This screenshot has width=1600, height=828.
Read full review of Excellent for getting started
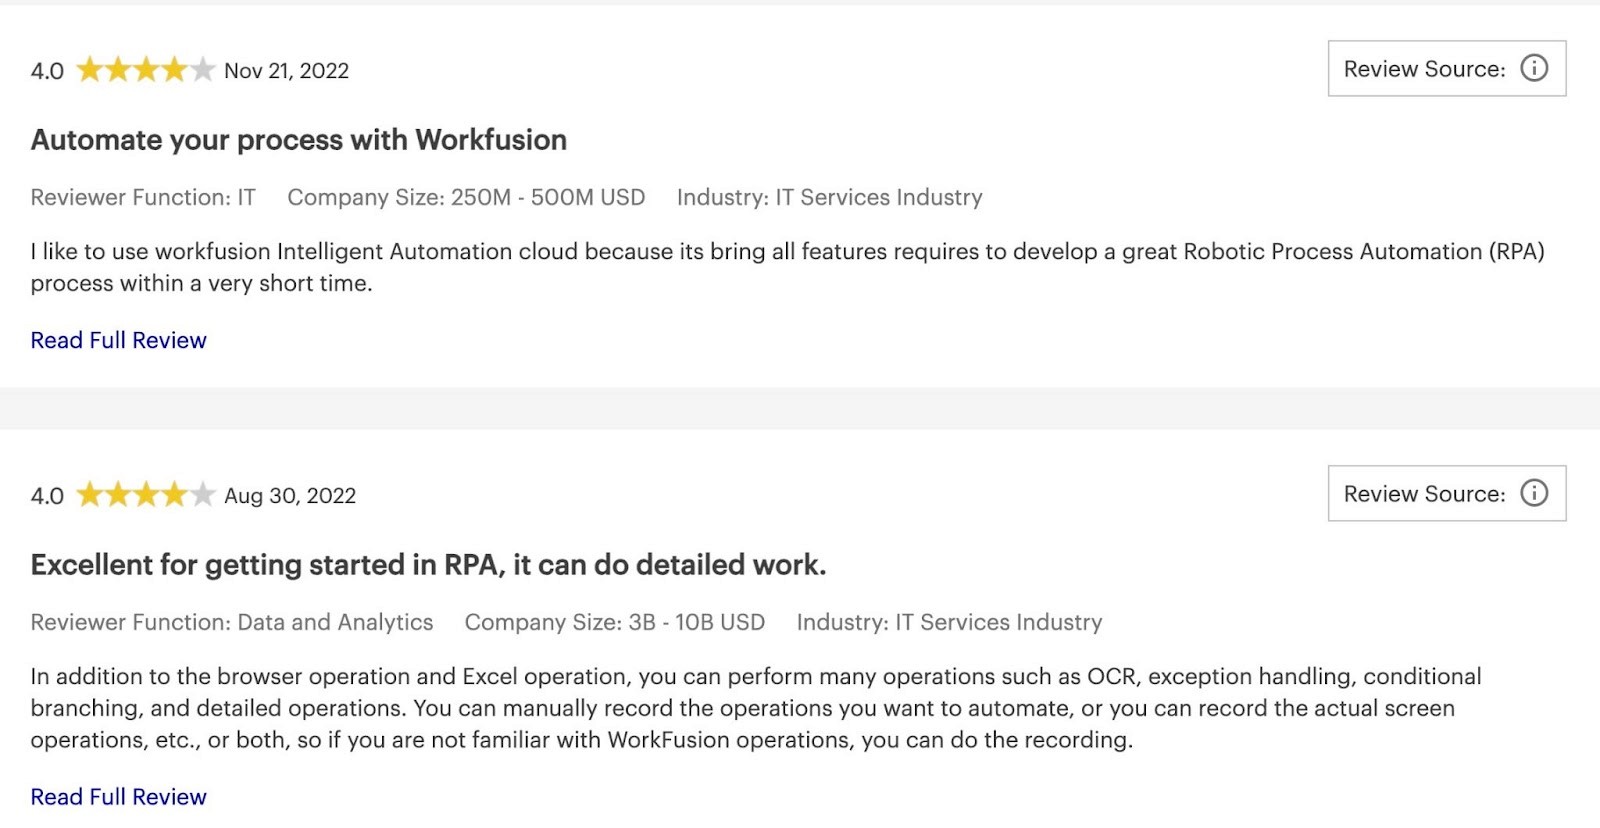pos(118,797)
